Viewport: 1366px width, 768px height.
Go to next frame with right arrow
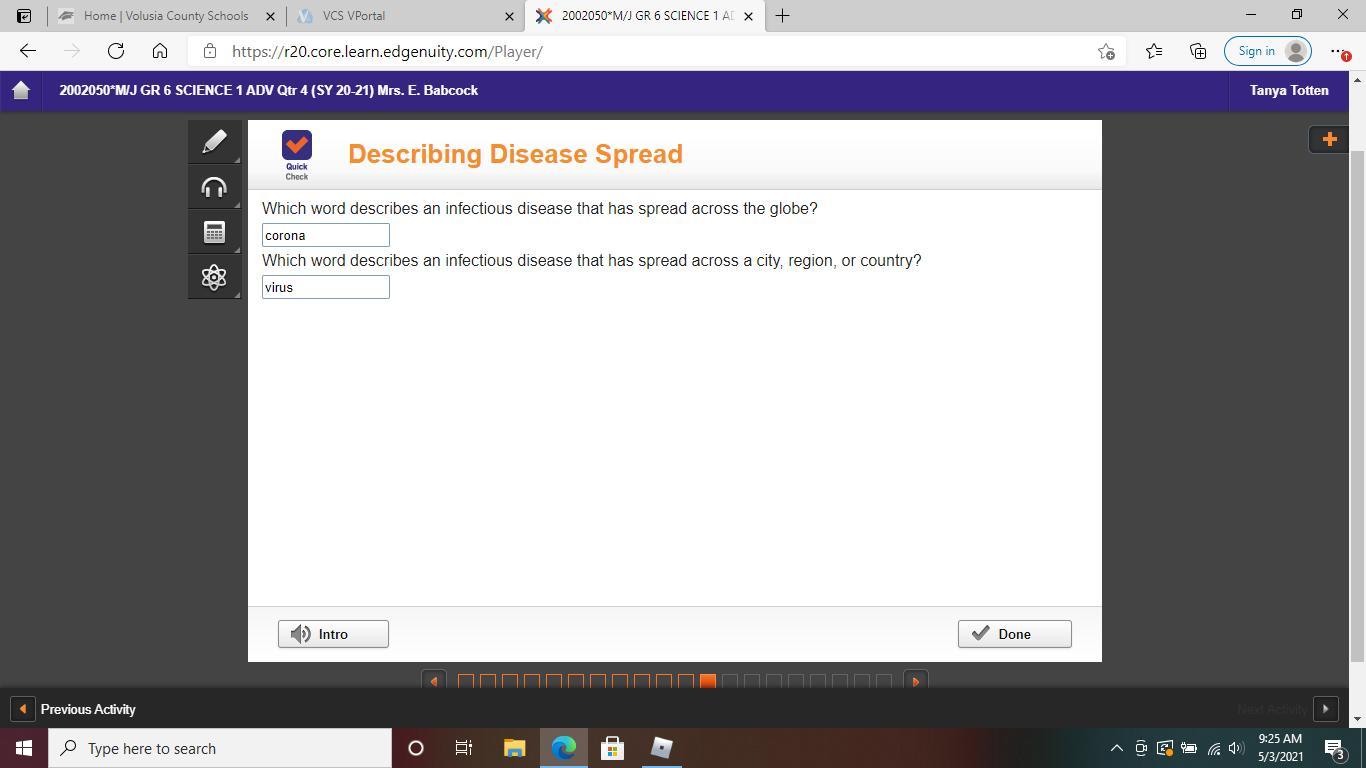pyautogui.click(x=915, y=681)
